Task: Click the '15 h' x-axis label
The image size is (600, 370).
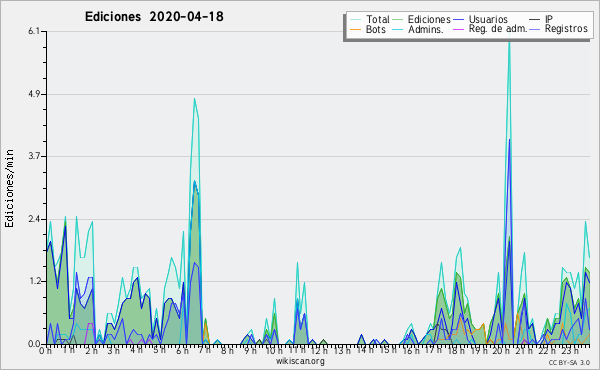Action: tap(388, 350)
